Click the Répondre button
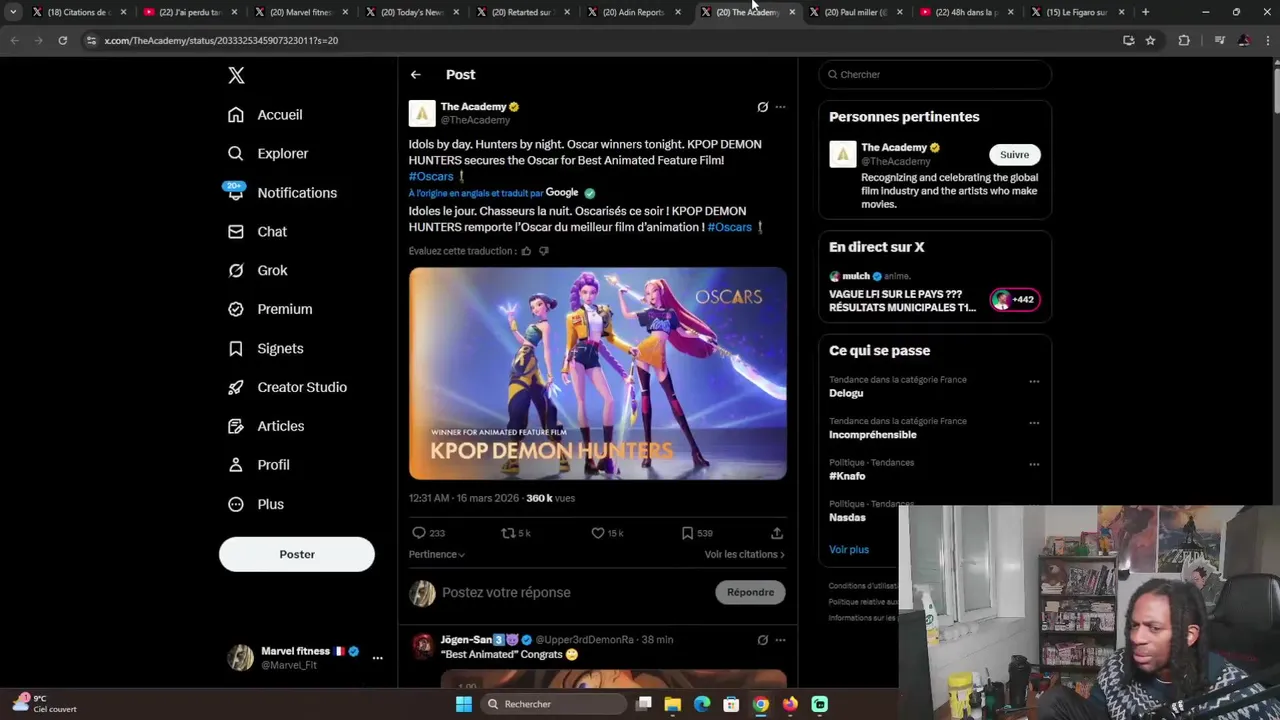This screenshot has width=1280, height=720. [751, 593]
